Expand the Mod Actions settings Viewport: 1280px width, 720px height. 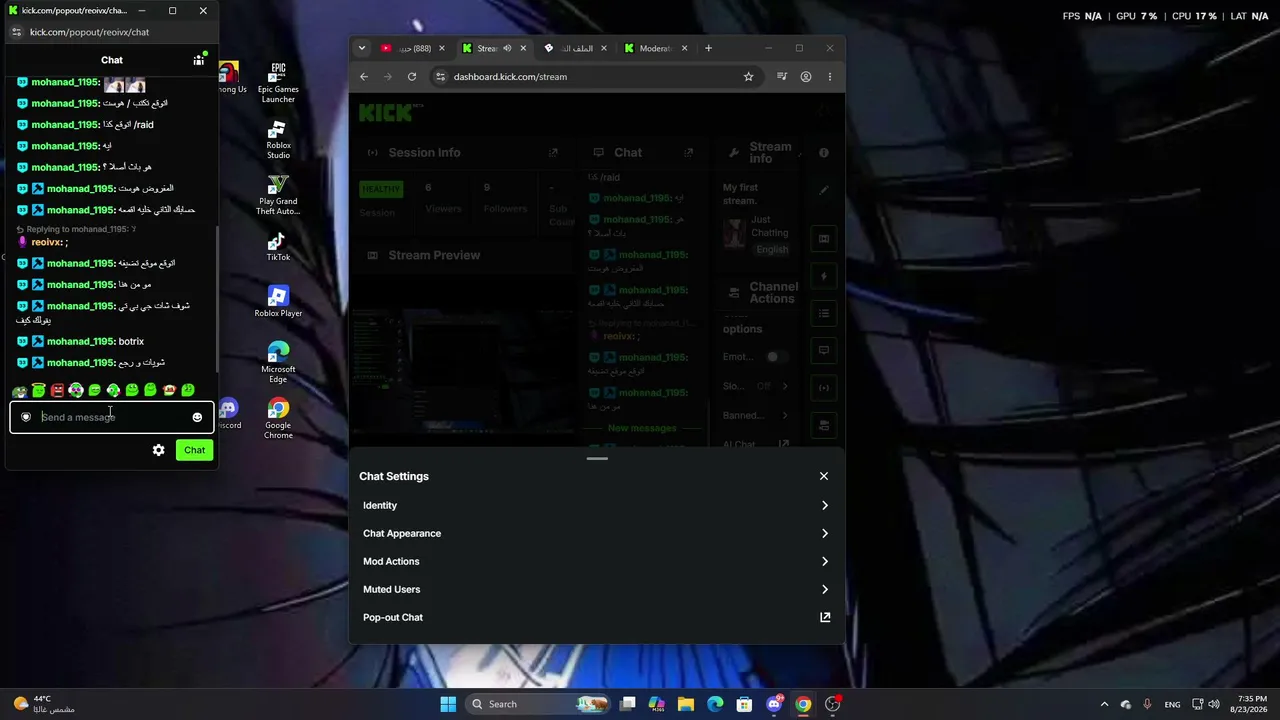pos(596,561)
